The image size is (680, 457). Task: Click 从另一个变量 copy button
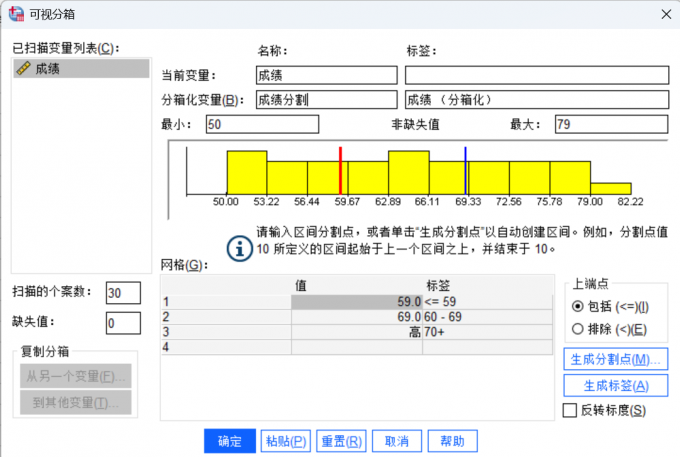75,376
